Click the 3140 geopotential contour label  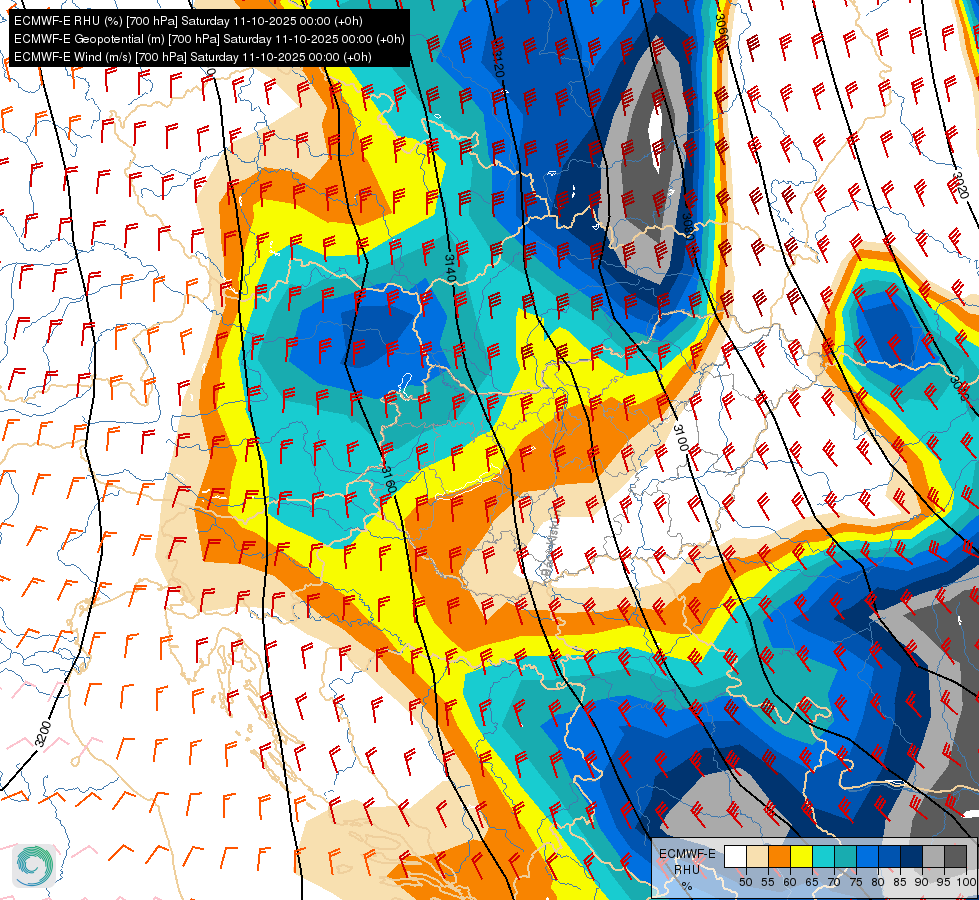pos(451,268)
